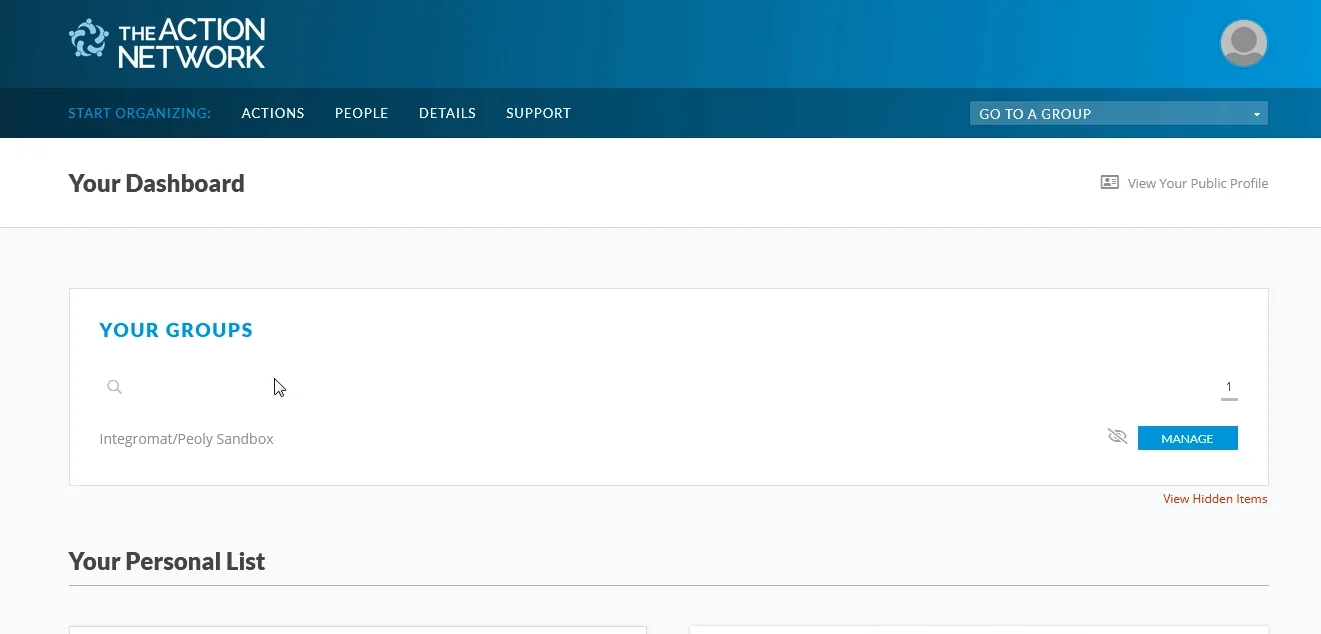This screenshot has height=634, width=1321.
Task: Open the View Your Public Profile link
Action: click(1197, 183)
